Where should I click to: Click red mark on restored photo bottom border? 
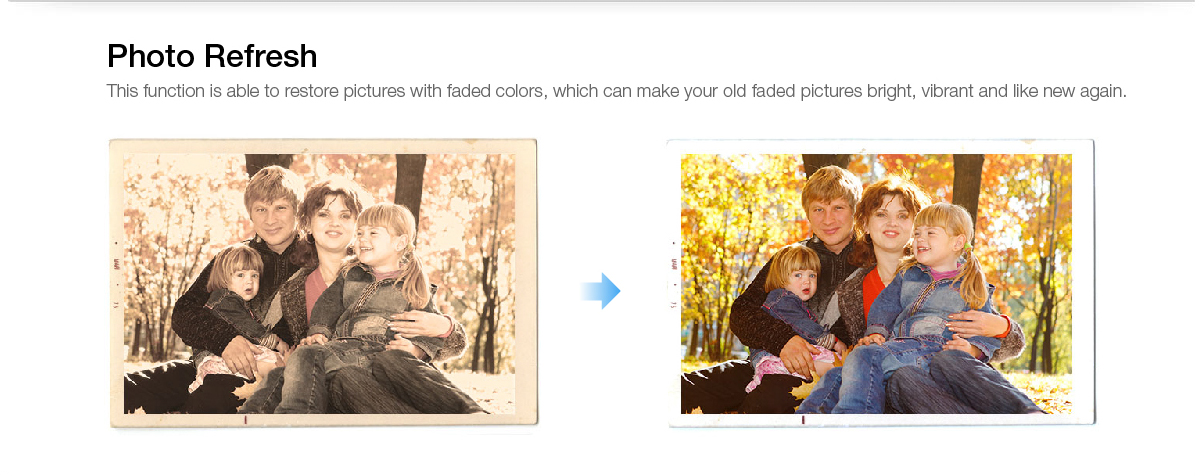[x=802, y=420]
